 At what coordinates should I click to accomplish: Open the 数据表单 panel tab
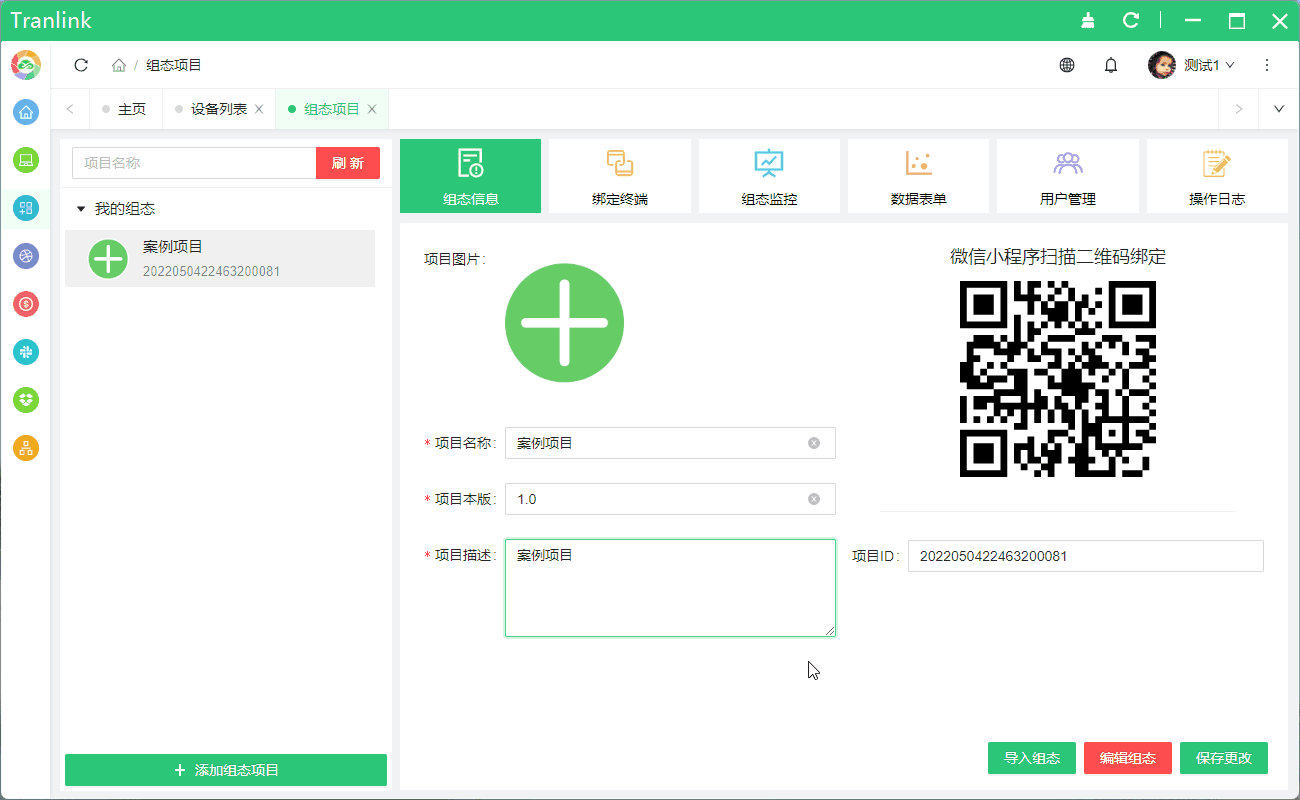click(918, 176)
